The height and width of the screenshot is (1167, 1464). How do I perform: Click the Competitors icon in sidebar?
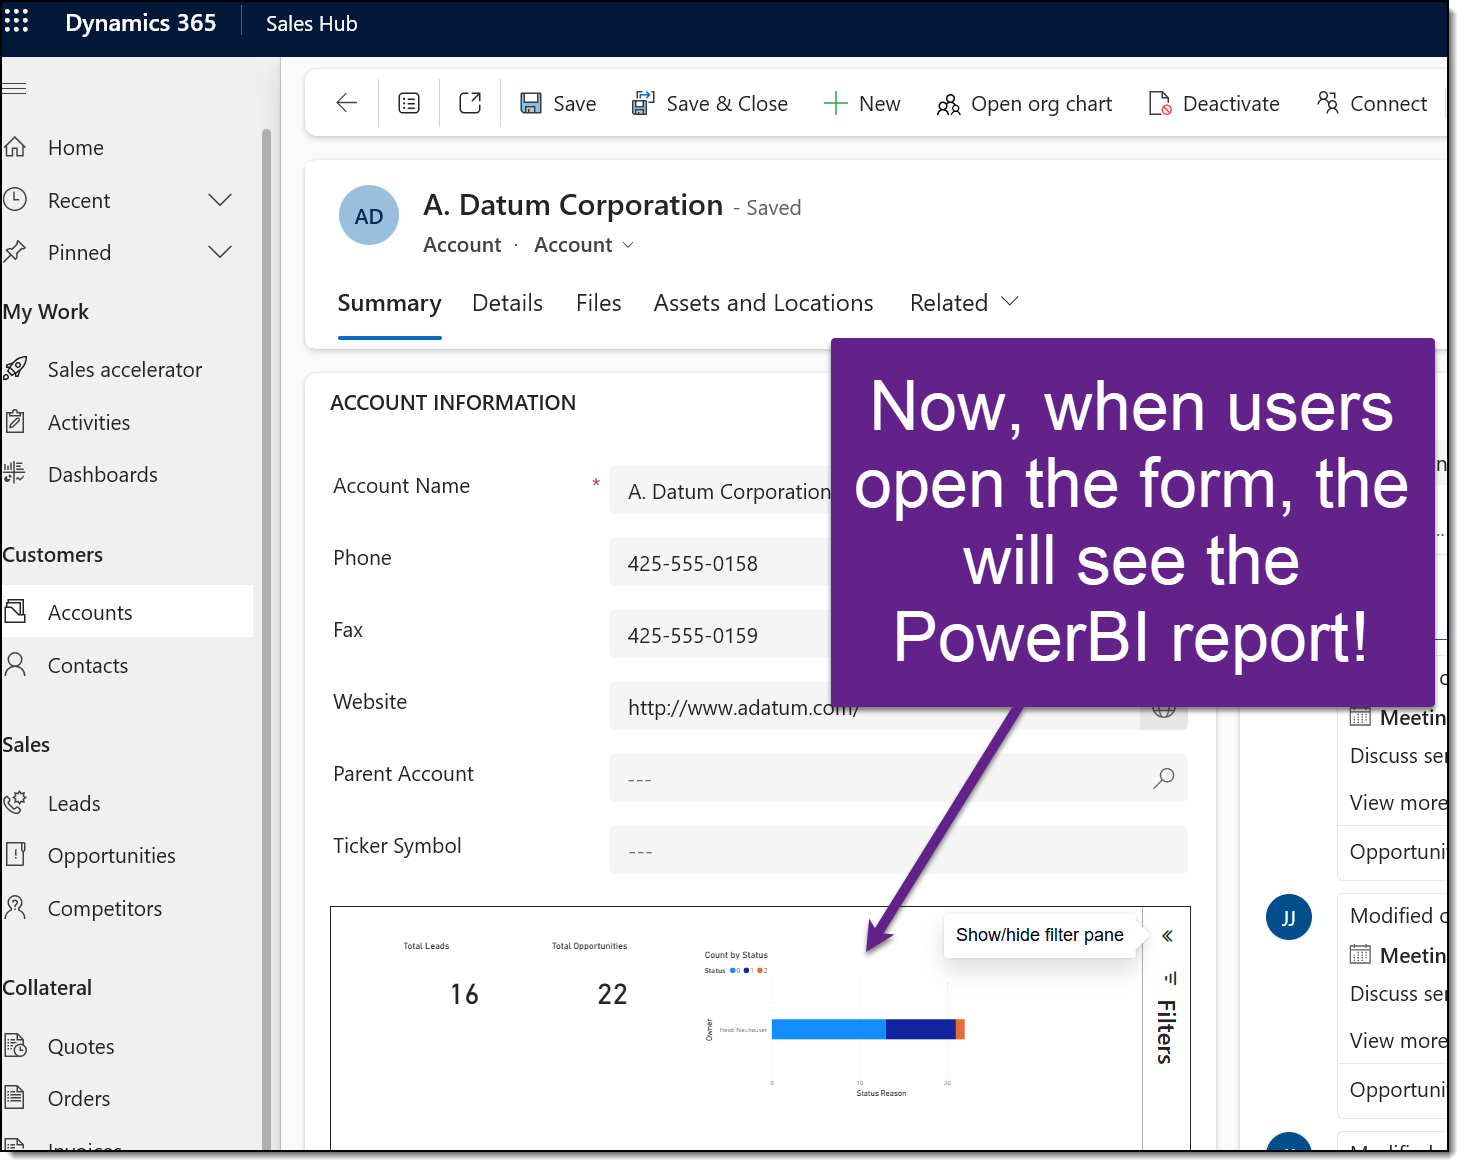coord(15,907)
